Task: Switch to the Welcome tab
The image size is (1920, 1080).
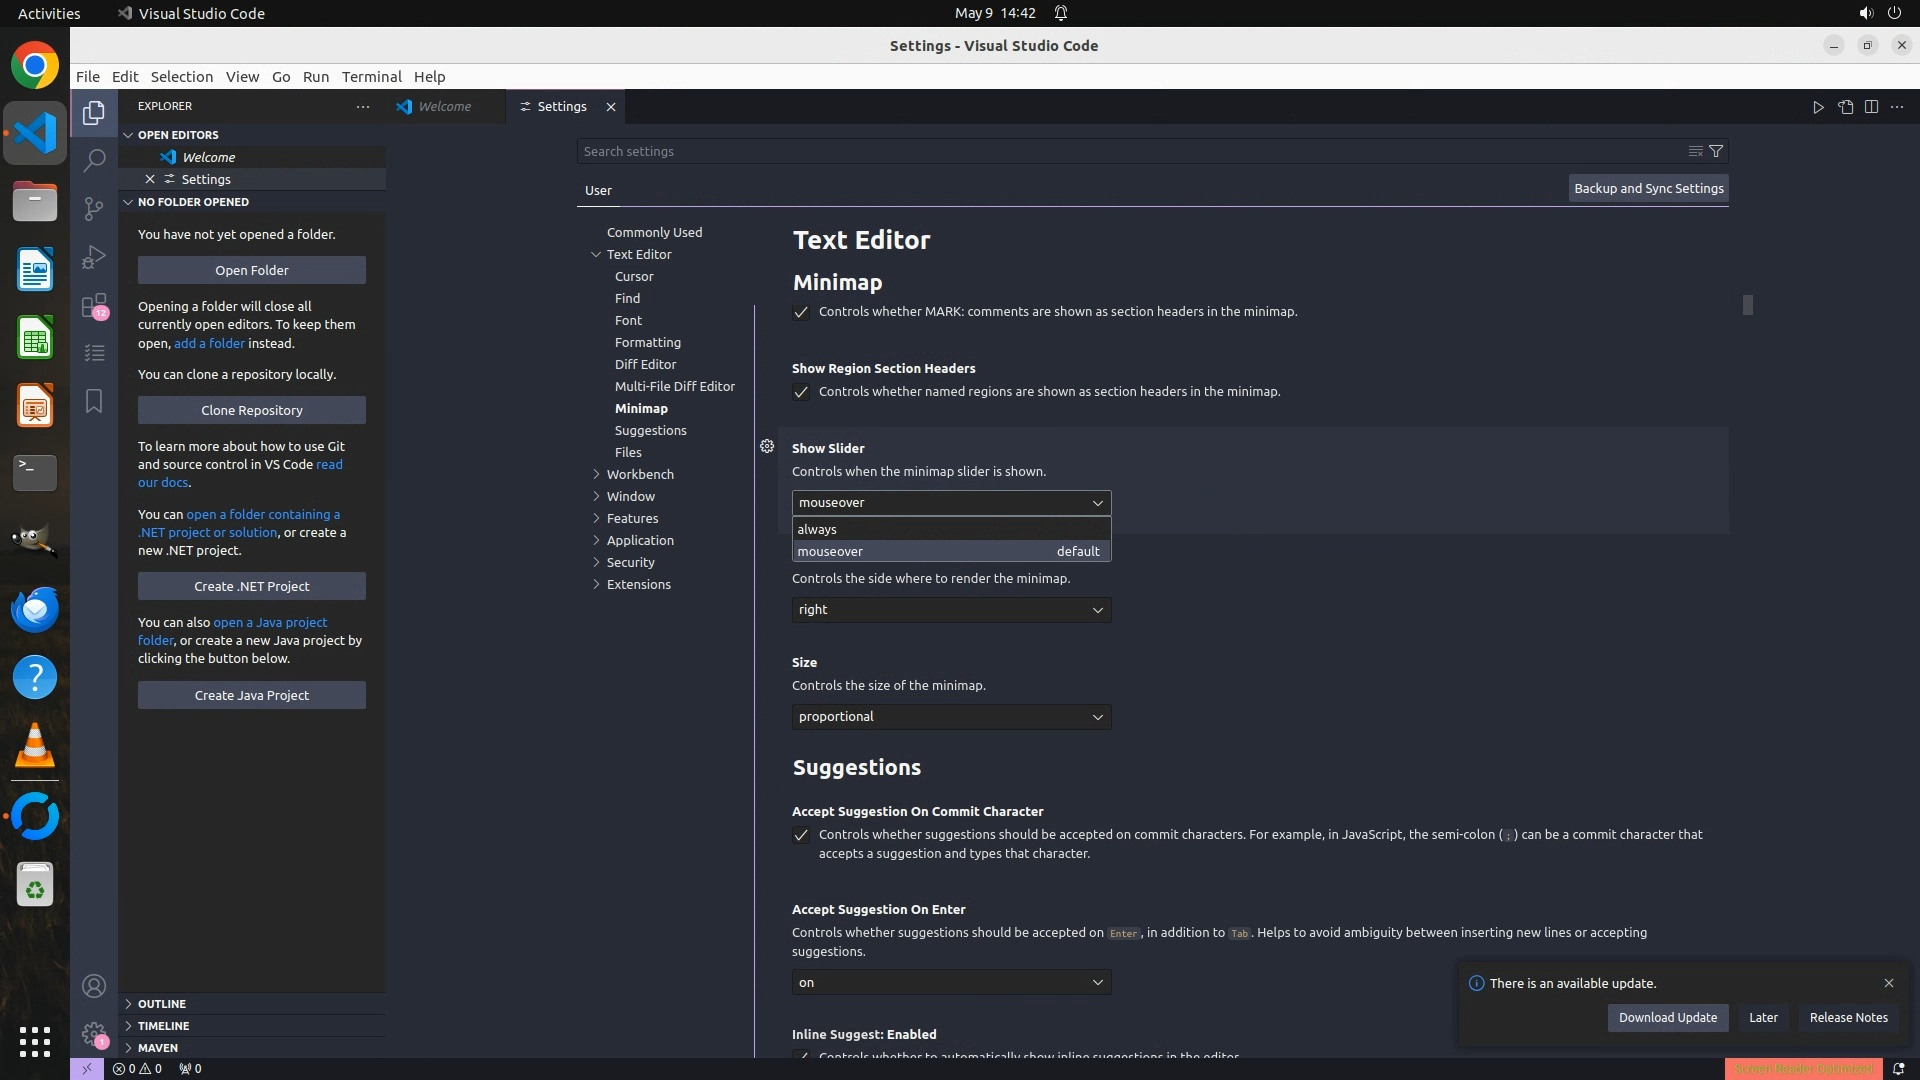Action: pyautogui.click(x=444, y=107)
